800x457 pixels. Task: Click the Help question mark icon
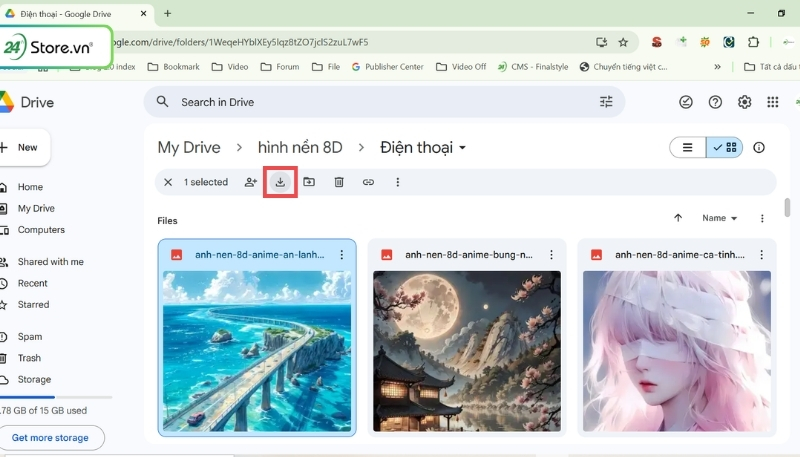tap(715, 102)
